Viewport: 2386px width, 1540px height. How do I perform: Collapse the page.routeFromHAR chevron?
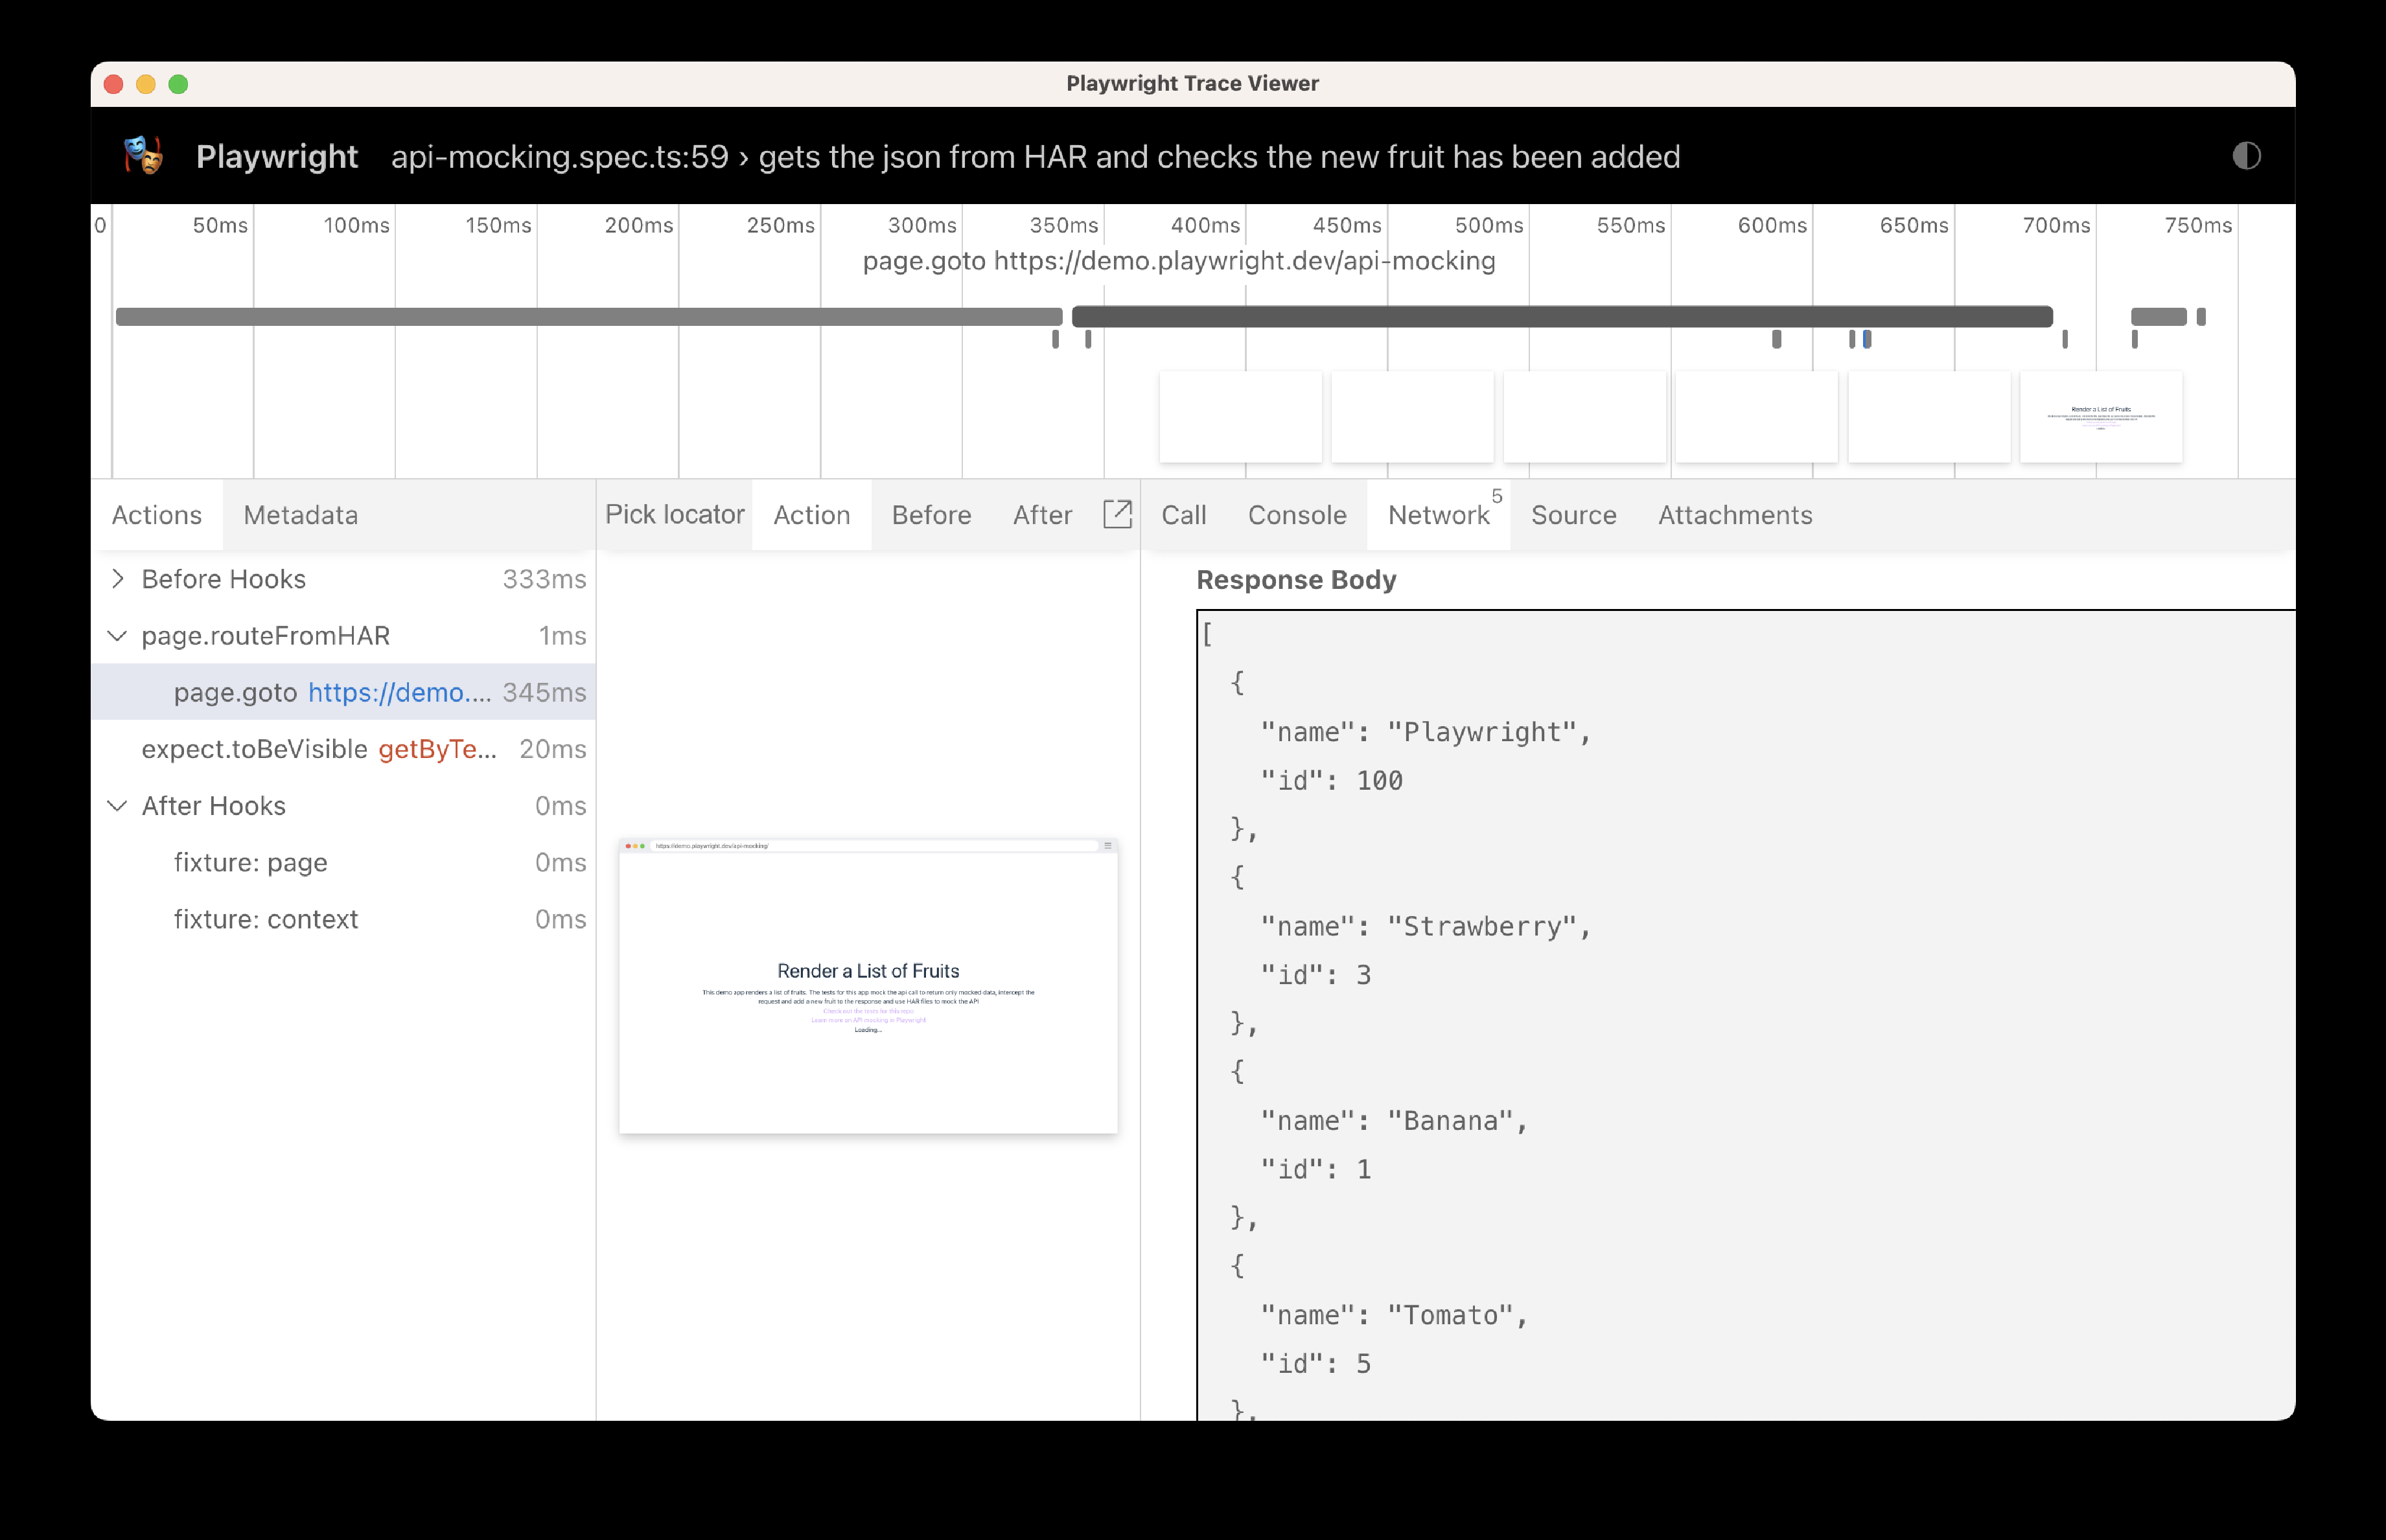[x=118, y=636]
